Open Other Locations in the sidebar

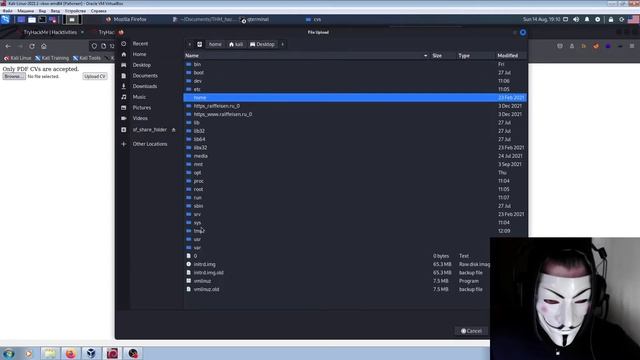(150, 144)
